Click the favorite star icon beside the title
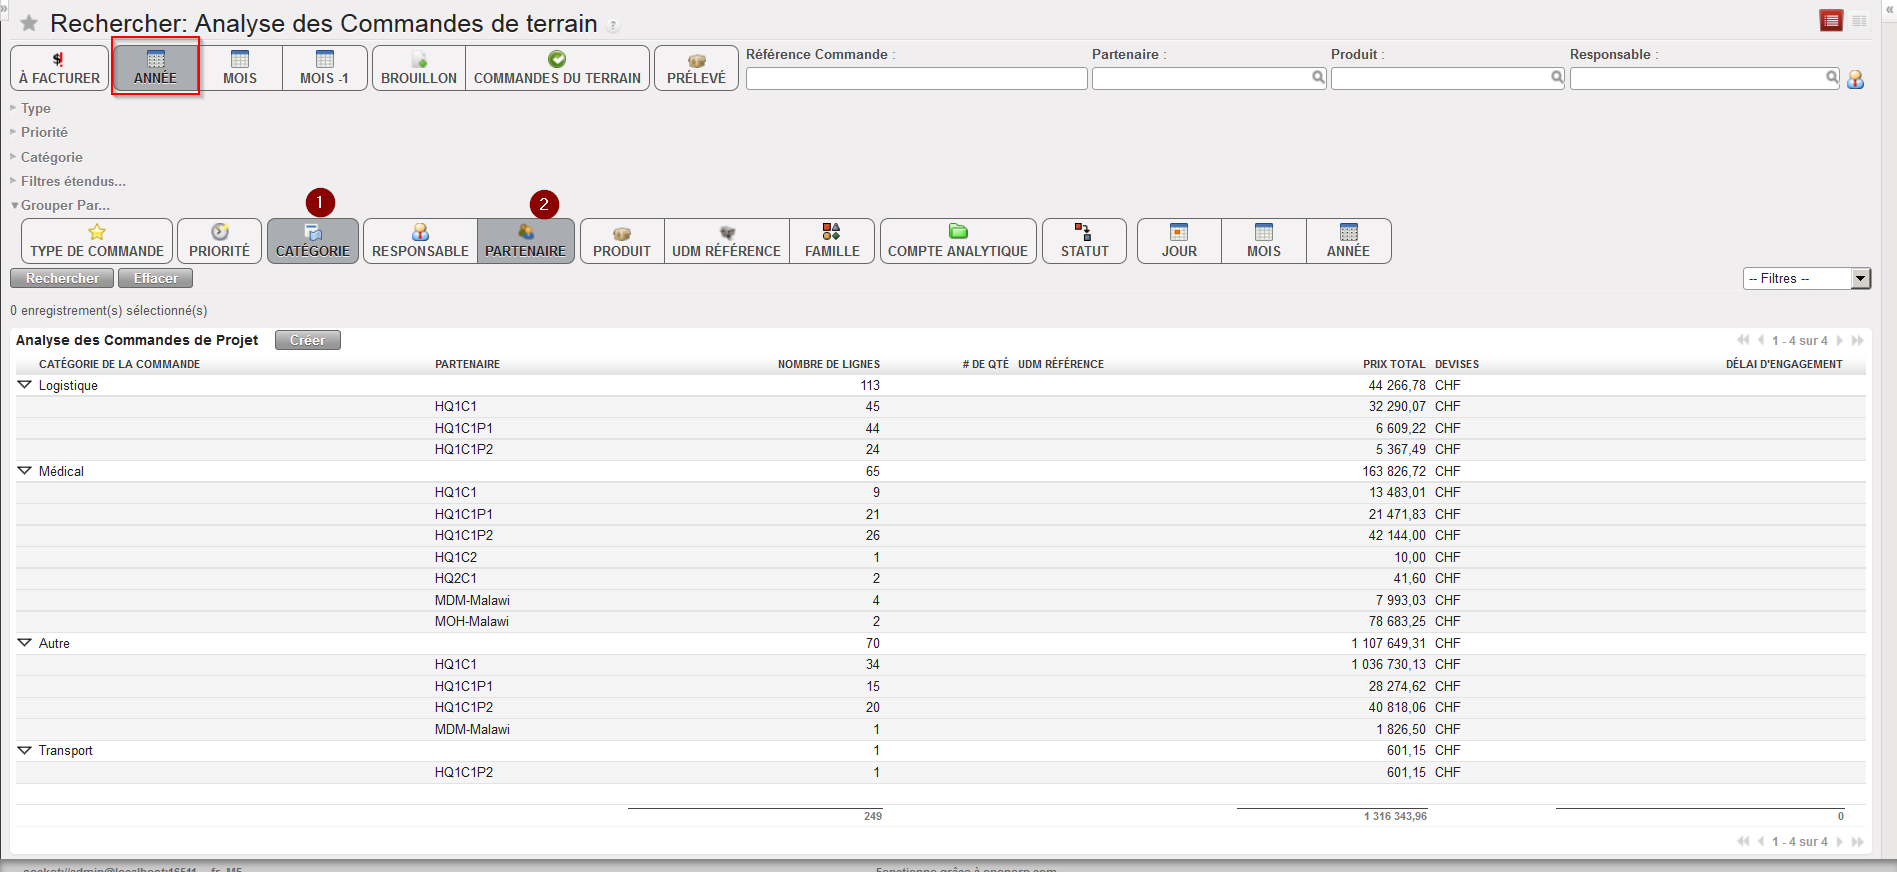 pyautogui.click(x=29, y=23)
